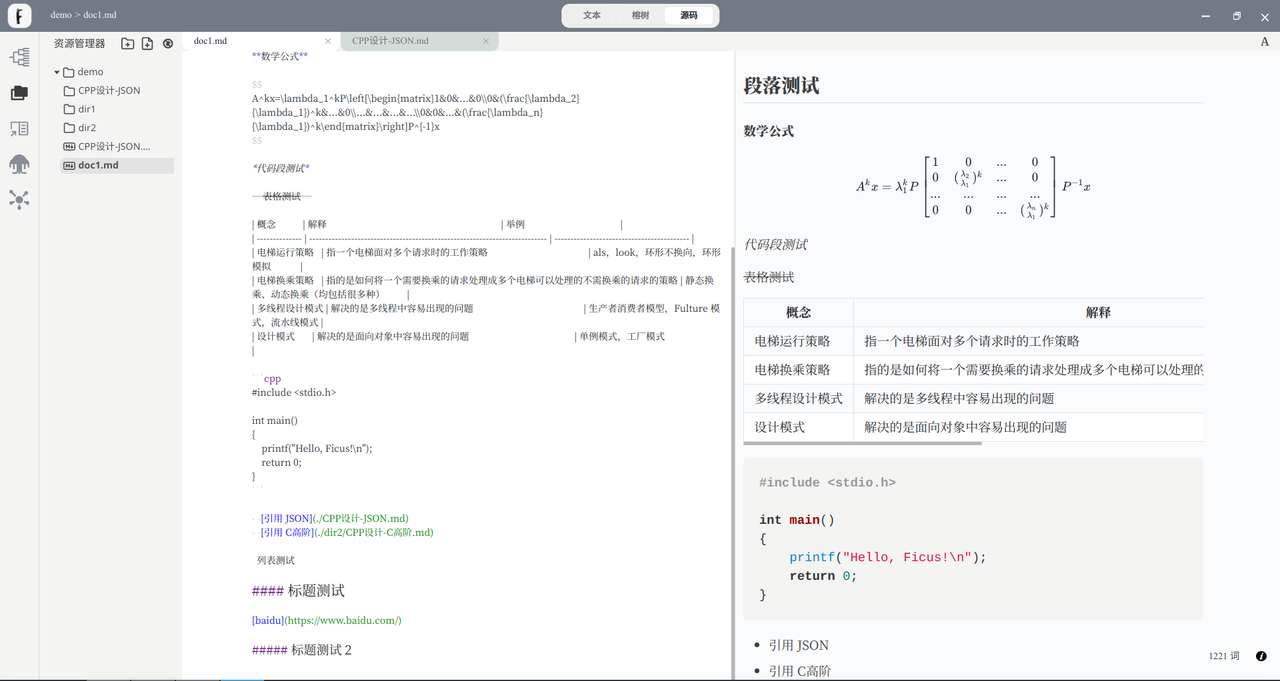Click the ##### 标题测试 2 source line
1280x681 pixels.
pos(302,650)
